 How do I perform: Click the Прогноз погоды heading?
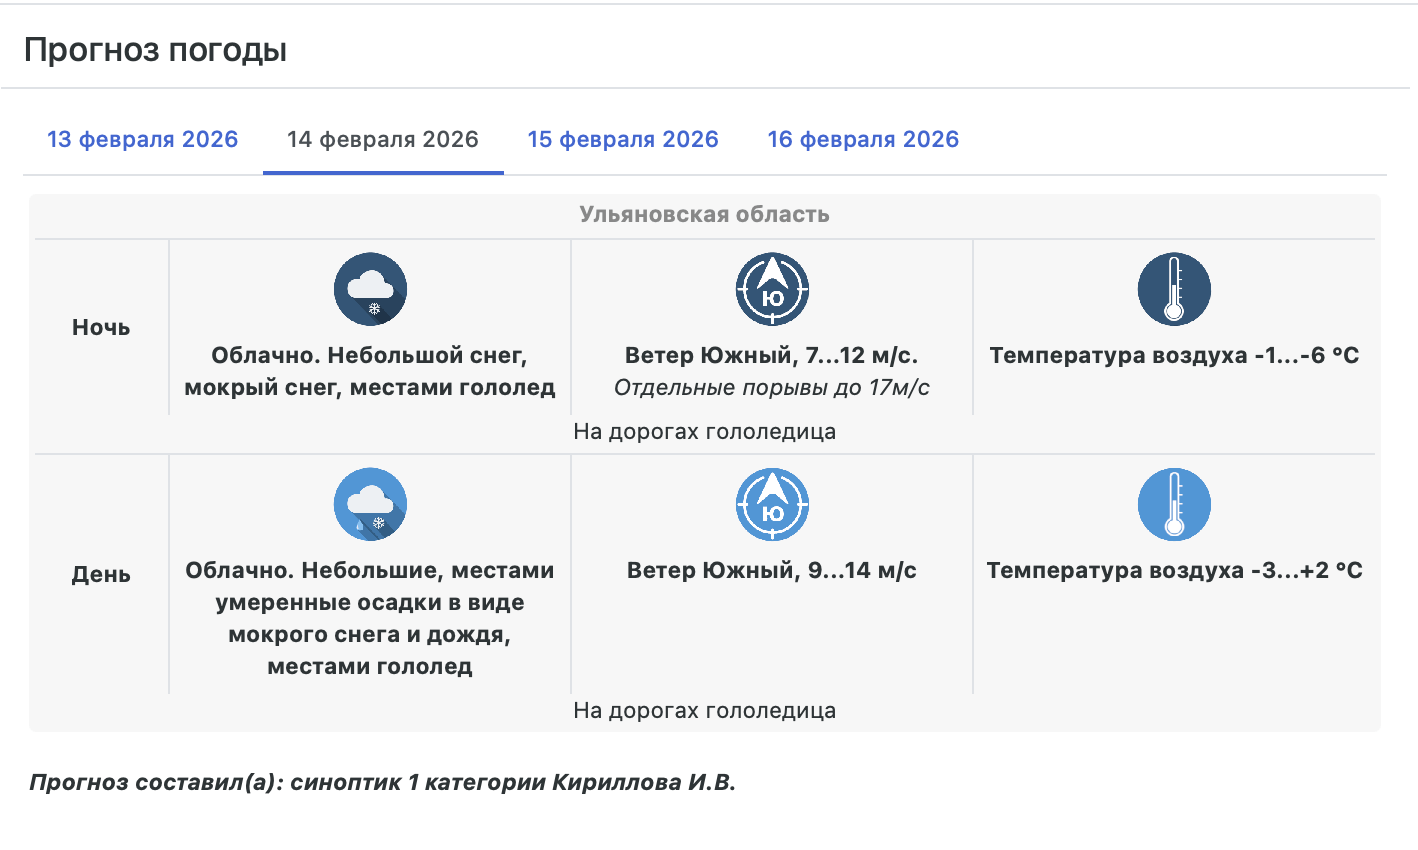pos(156,50)
